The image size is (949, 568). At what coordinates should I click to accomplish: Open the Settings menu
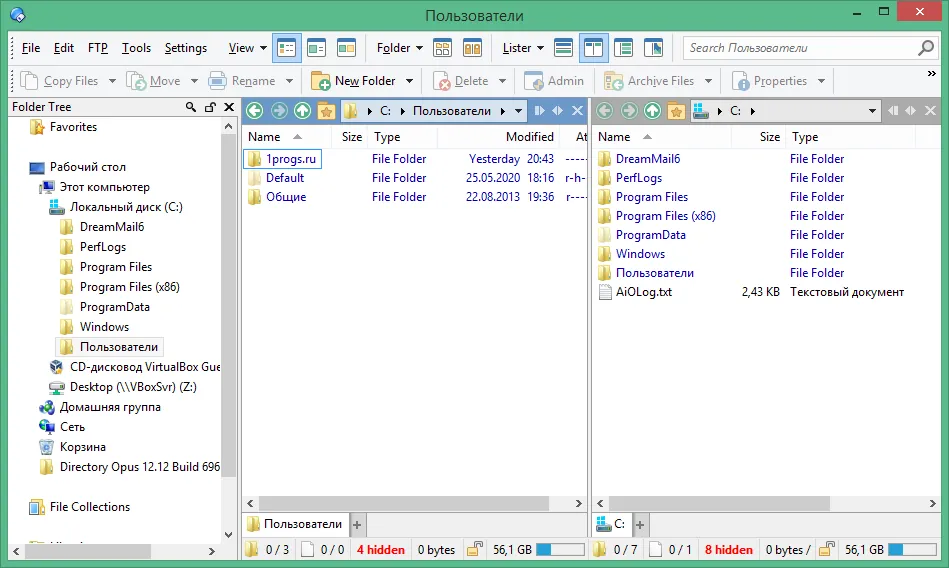point(186,48)
